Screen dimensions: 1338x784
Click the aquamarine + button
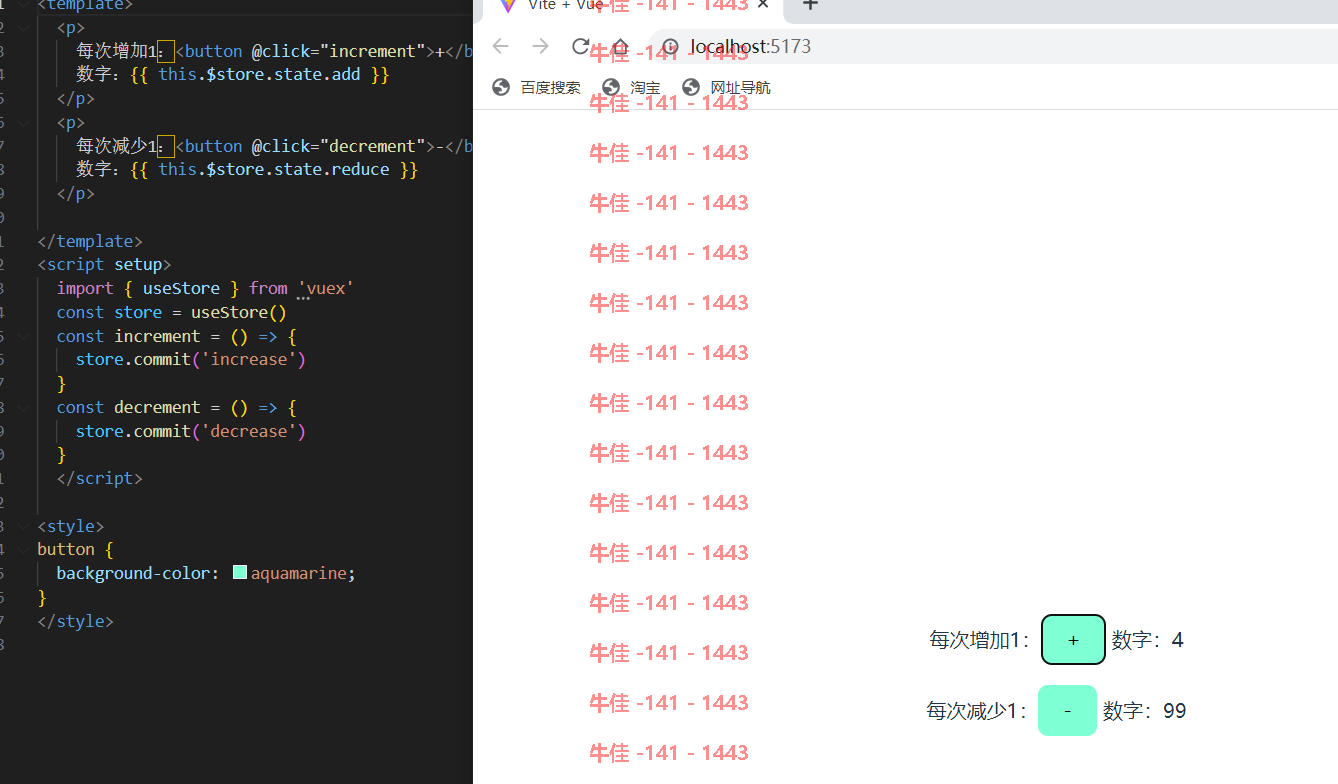pos(1073,639)
